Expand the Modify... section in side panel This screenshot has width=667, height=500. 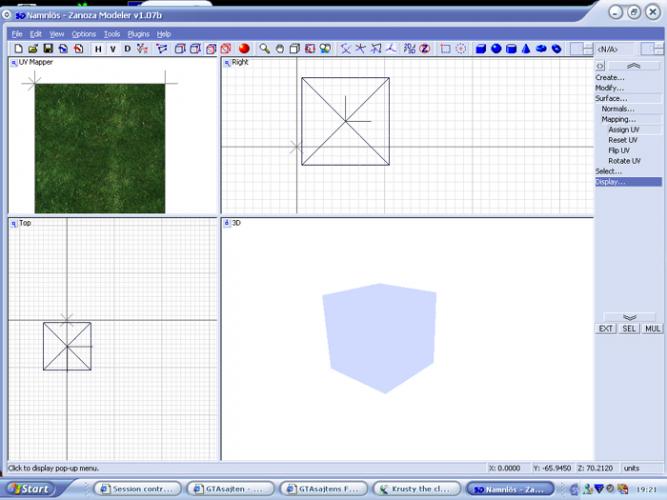610,88
